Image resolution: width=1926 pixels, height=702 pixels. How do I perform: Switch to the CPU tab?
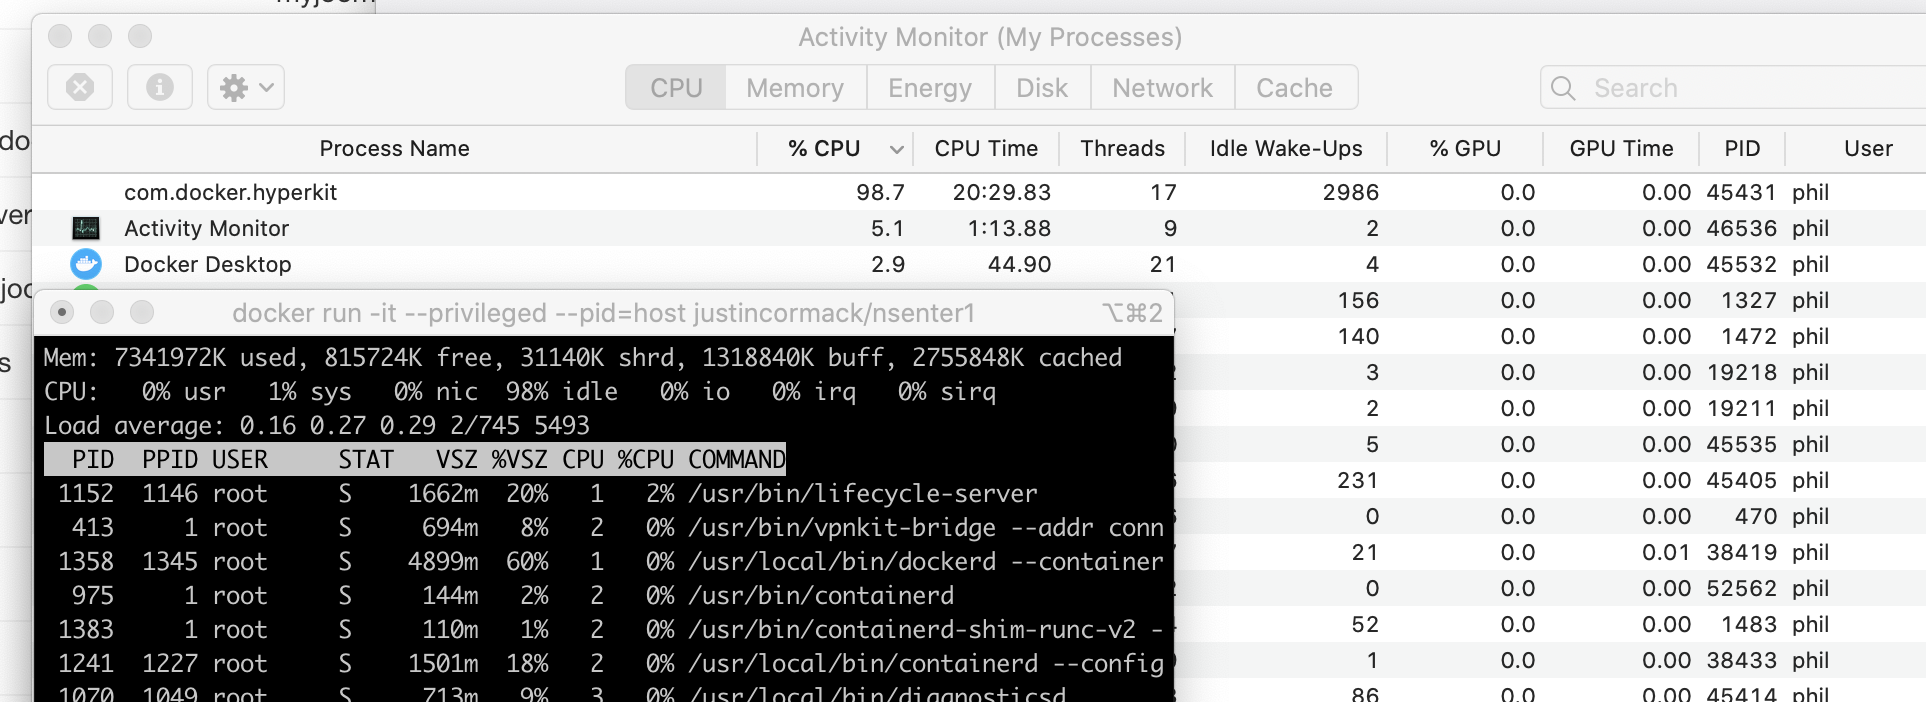[x=676, y=88]
